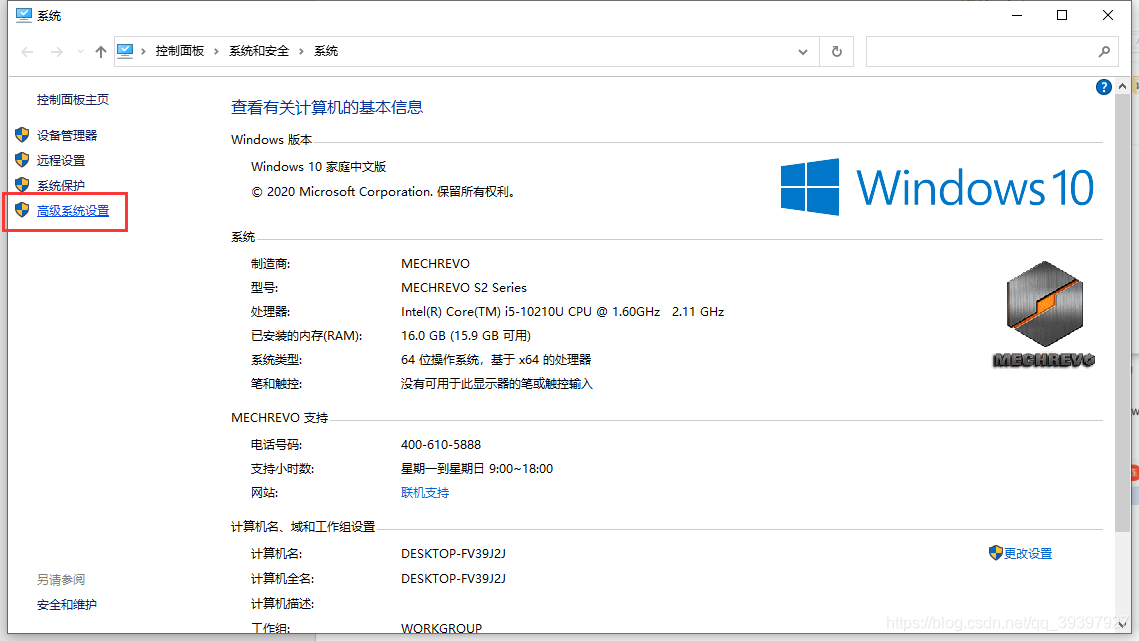Click WORKGROUP value text
1139x641 pixels.
442,629
